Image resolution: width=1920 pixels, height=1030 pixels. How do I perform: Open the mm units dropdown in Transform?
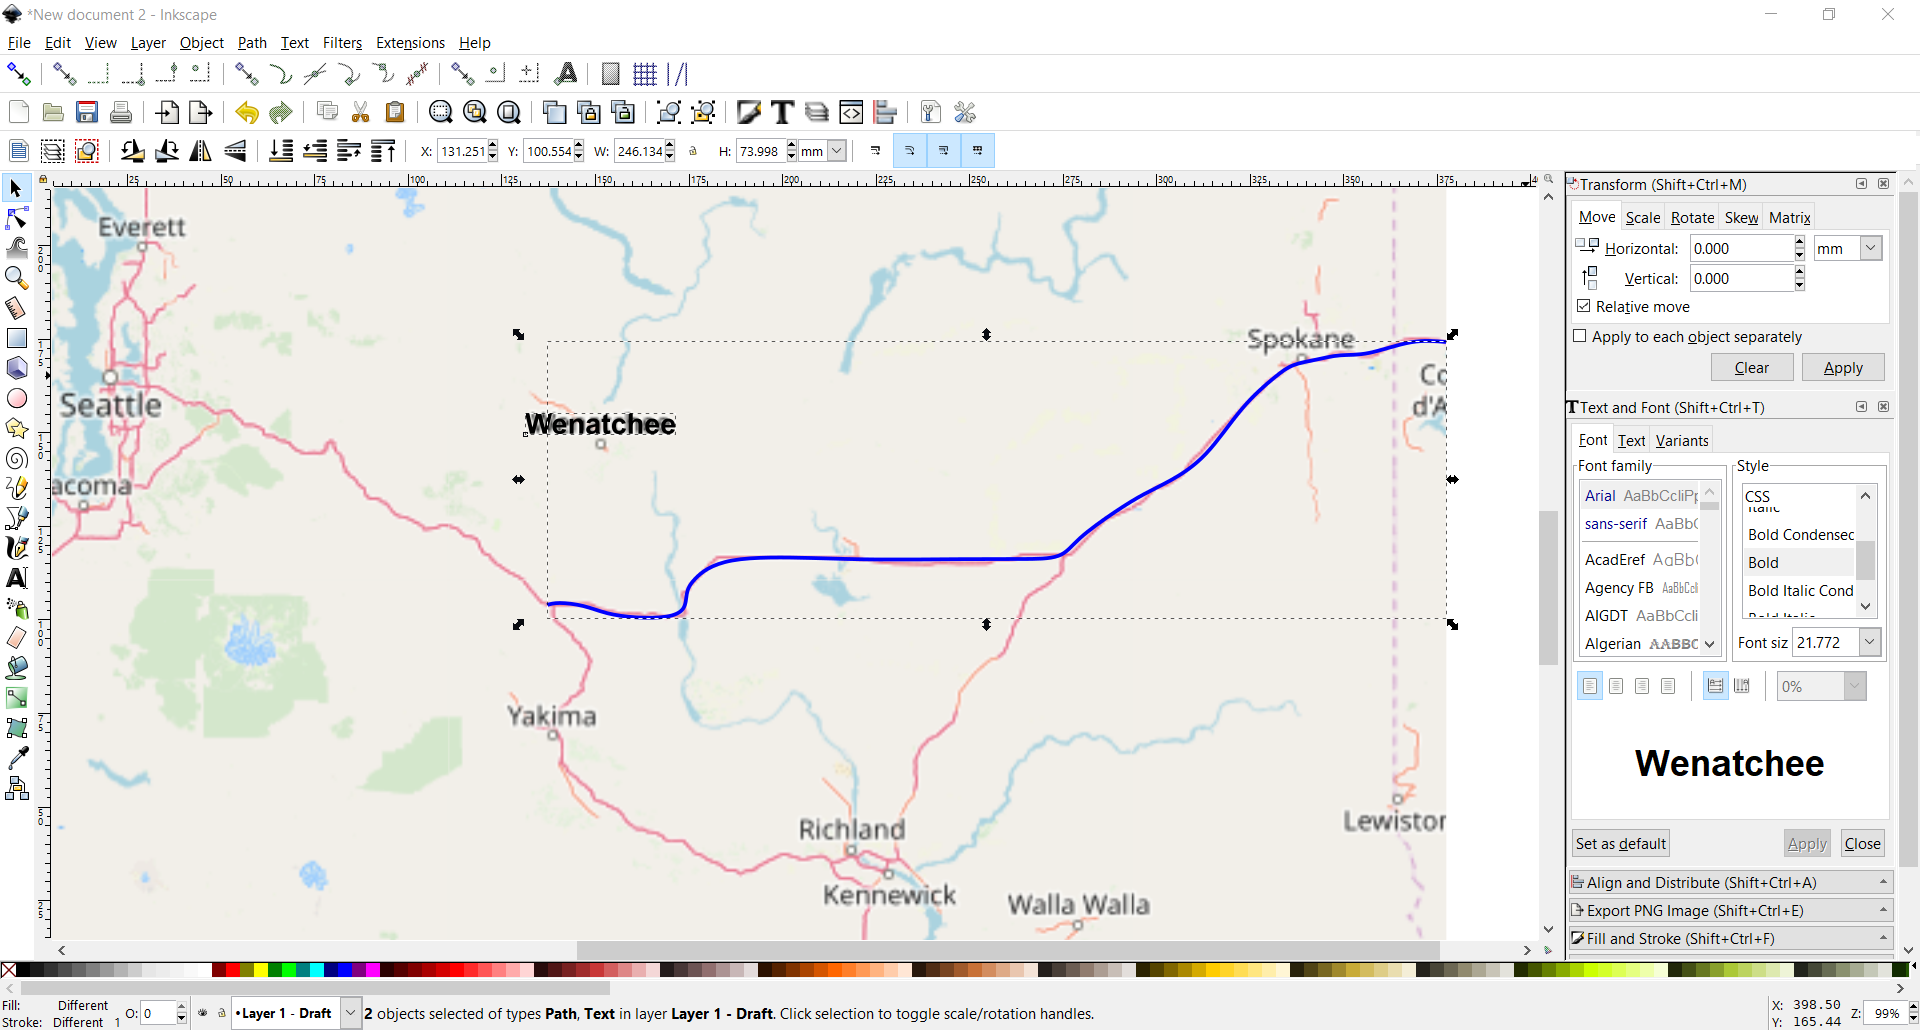coord(1868,248)
